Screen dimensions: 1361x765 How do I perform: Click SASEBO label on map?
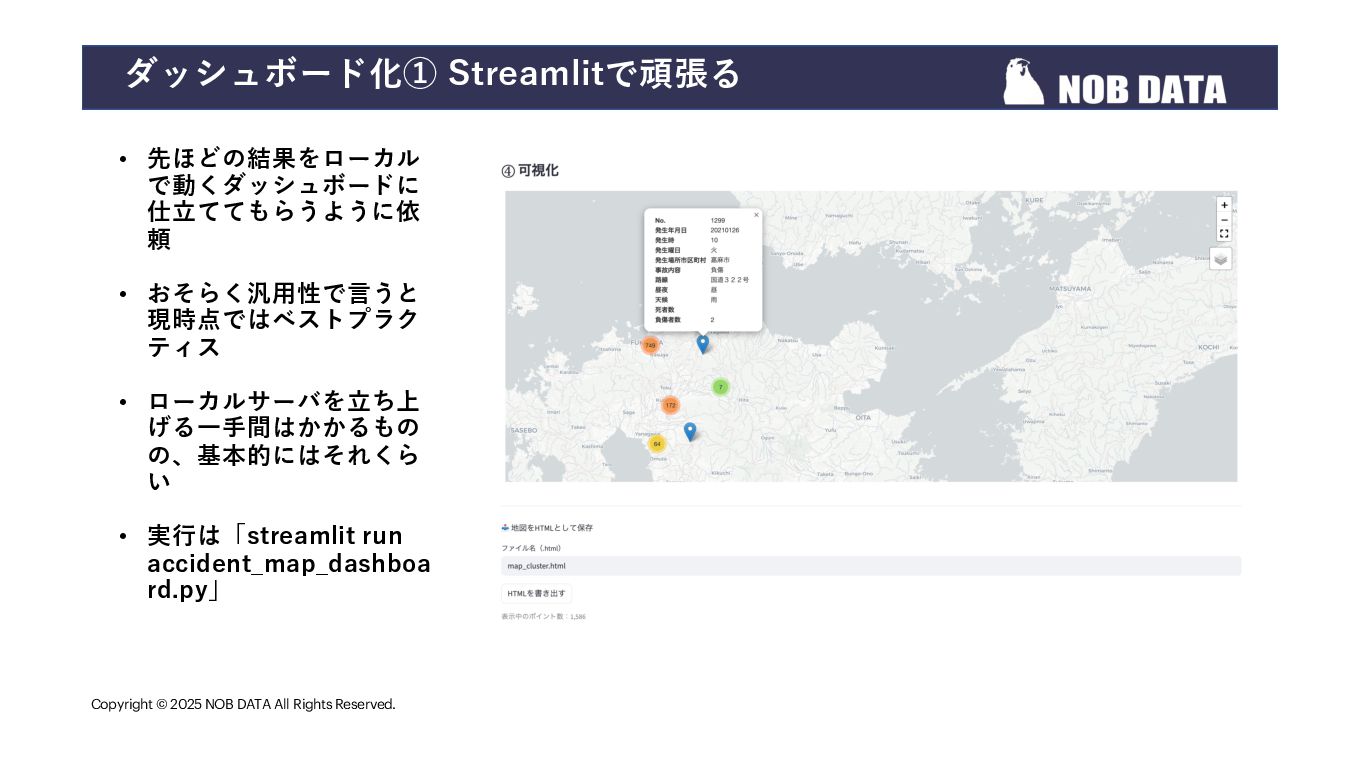(x=523, y=429)
